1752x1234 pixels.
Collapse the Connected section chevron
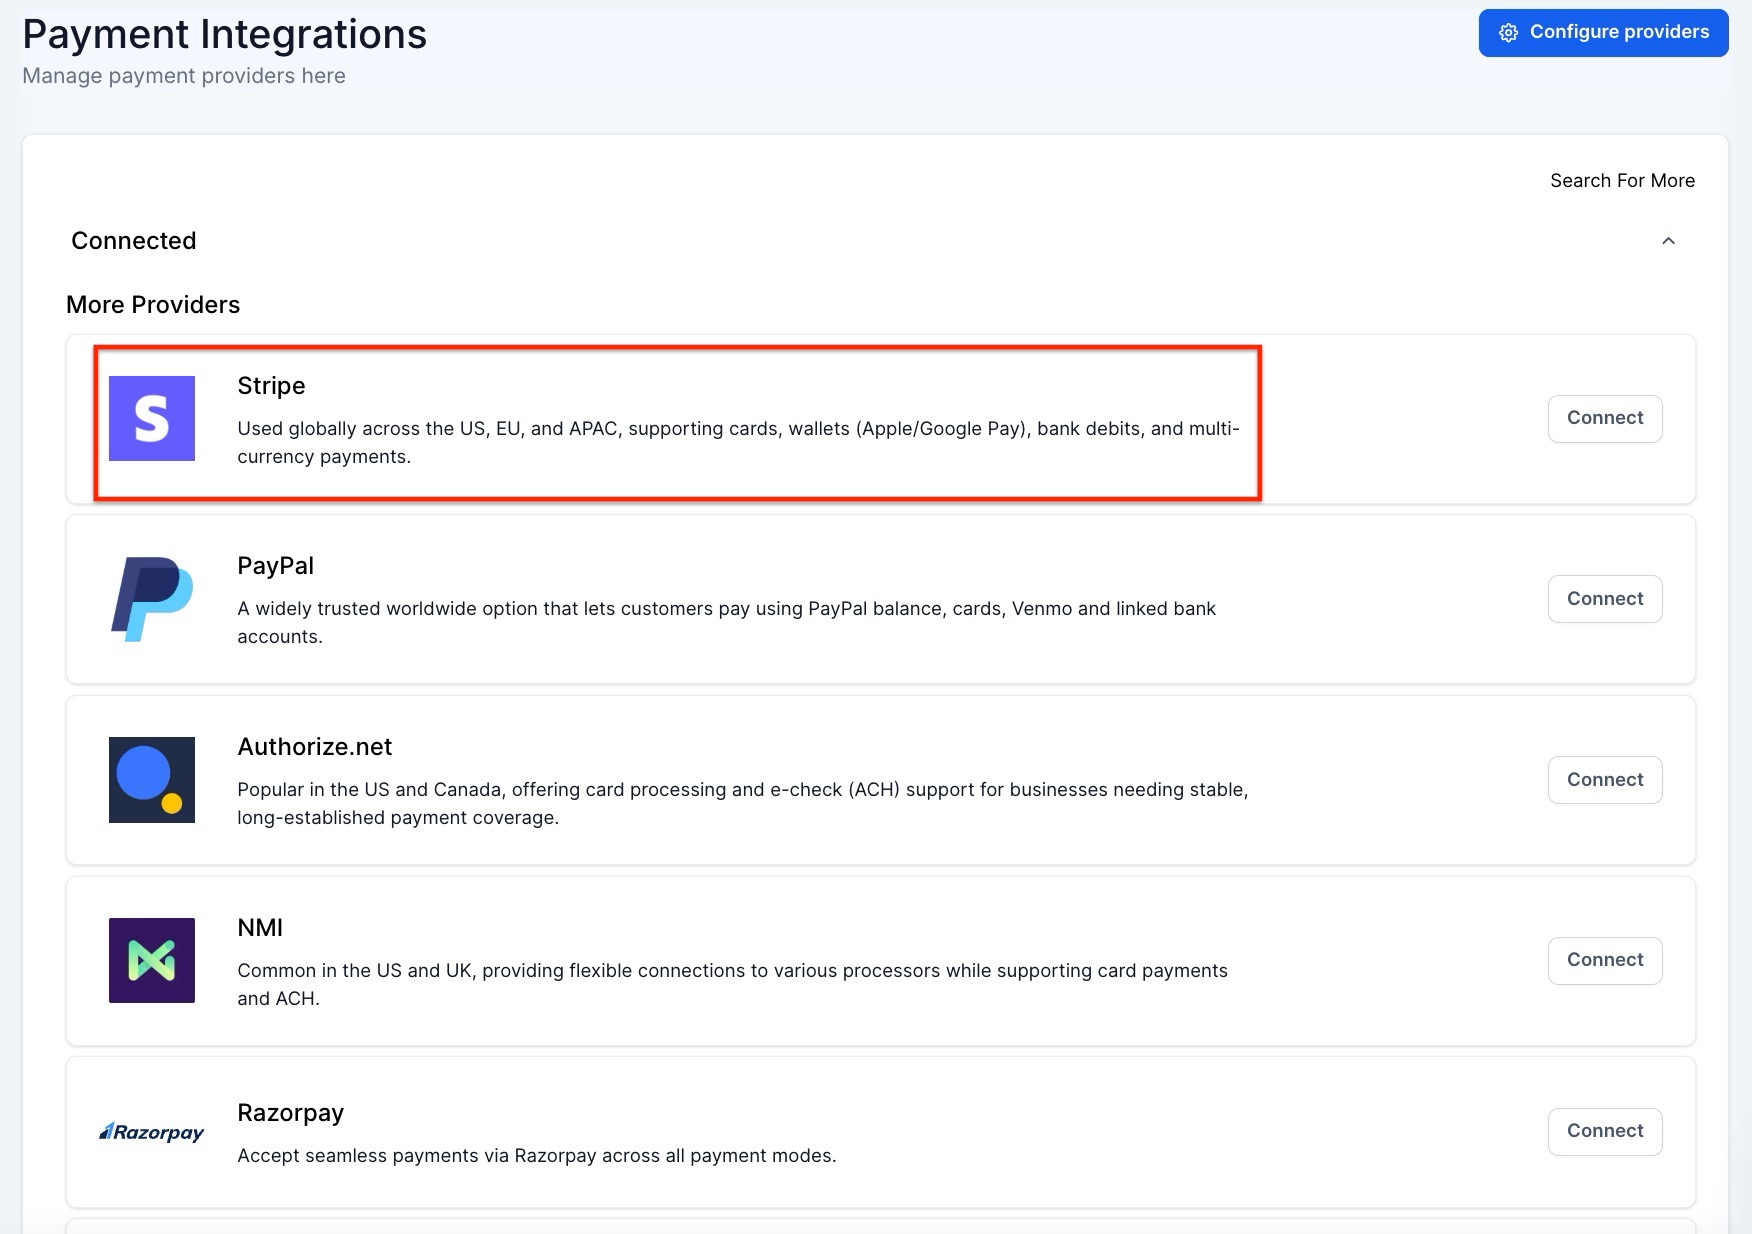click(1668, 241)
